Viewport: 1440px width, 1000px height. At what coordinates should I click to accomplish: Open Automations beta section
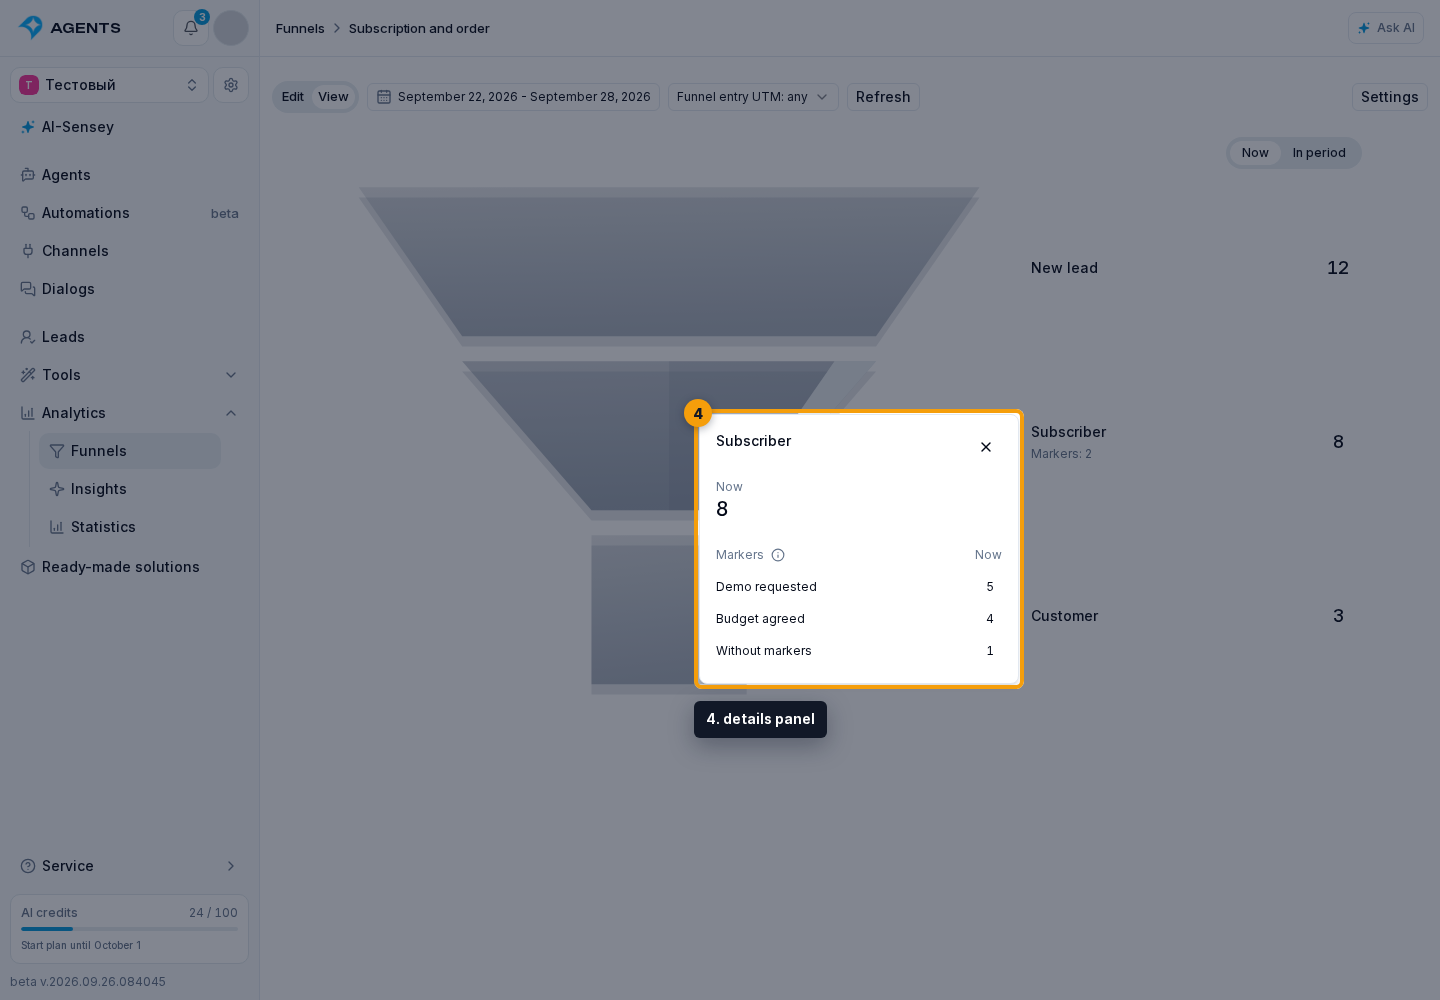pos(130,213)
